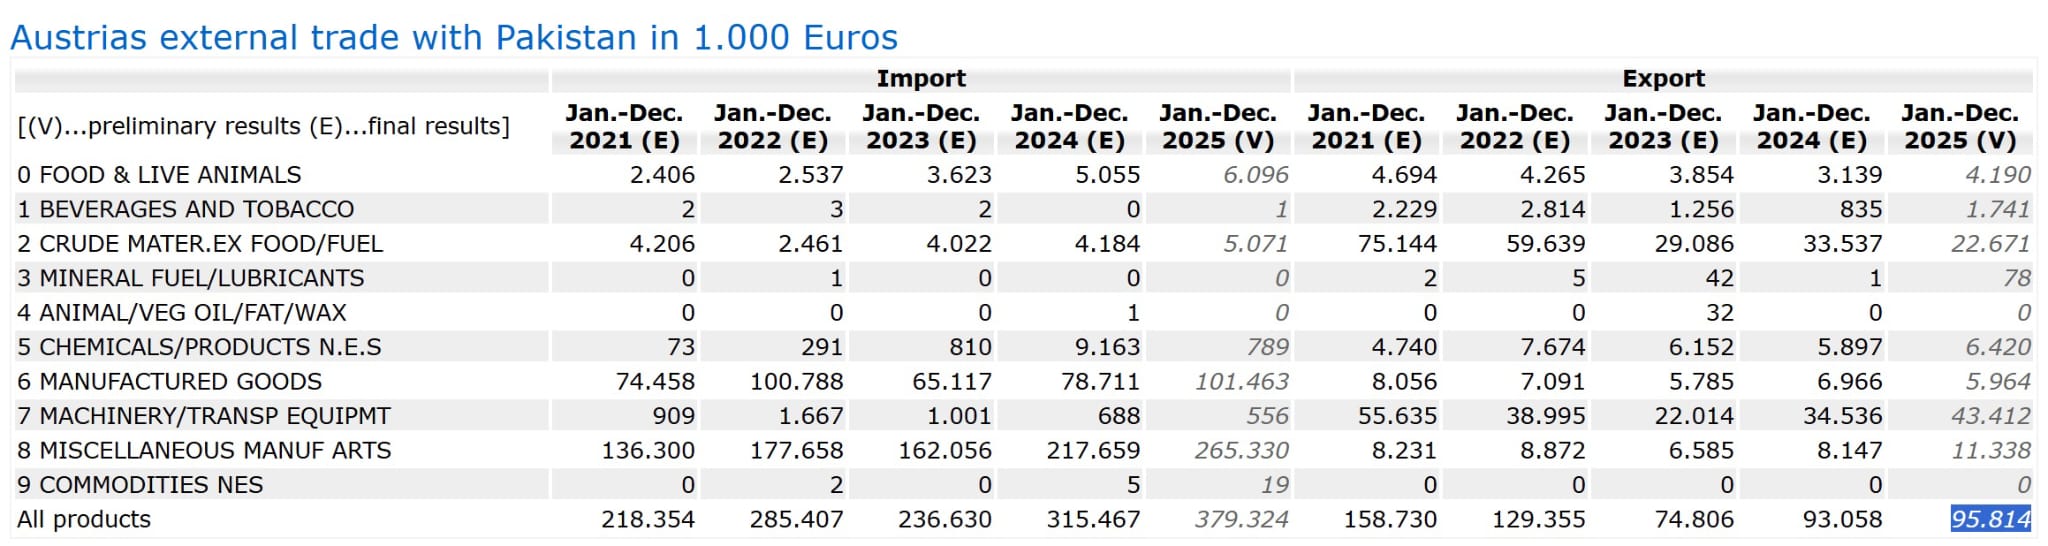
Task: Select the 75.144 crude materials export value
Action: click(x=1397, y=244)
